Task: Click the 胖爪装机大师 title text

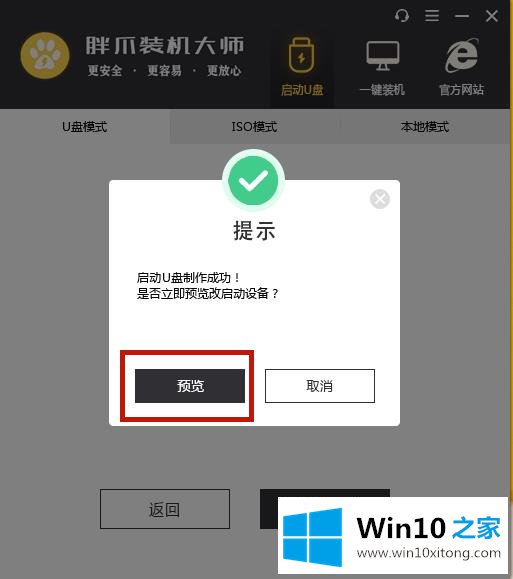Action: [165, 45]
